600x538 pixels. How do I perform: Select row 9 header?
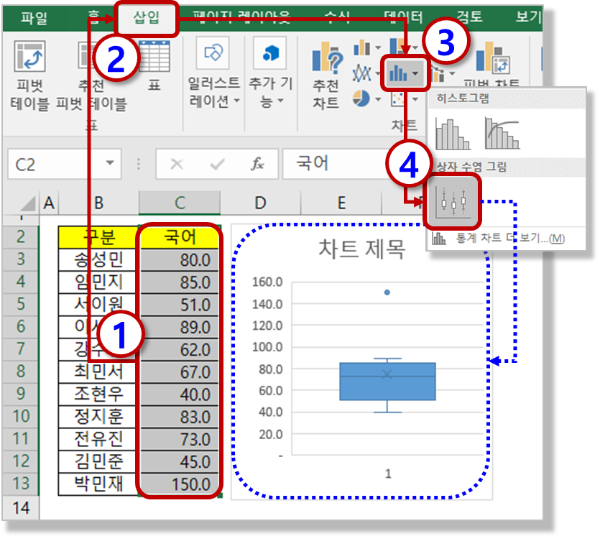point(21,394)
